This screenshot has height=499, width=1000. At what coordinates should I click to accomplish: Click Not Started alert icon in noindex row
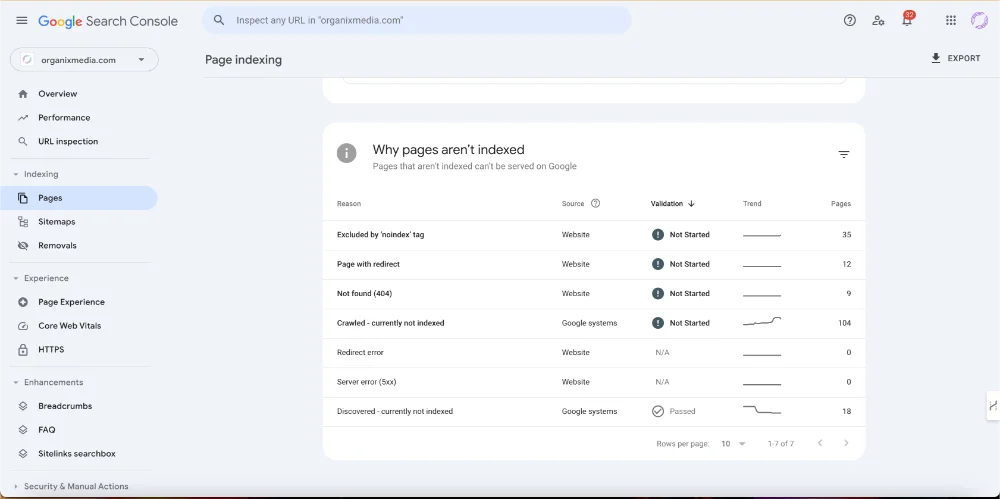pyautogui.click(x=658, y=235)
